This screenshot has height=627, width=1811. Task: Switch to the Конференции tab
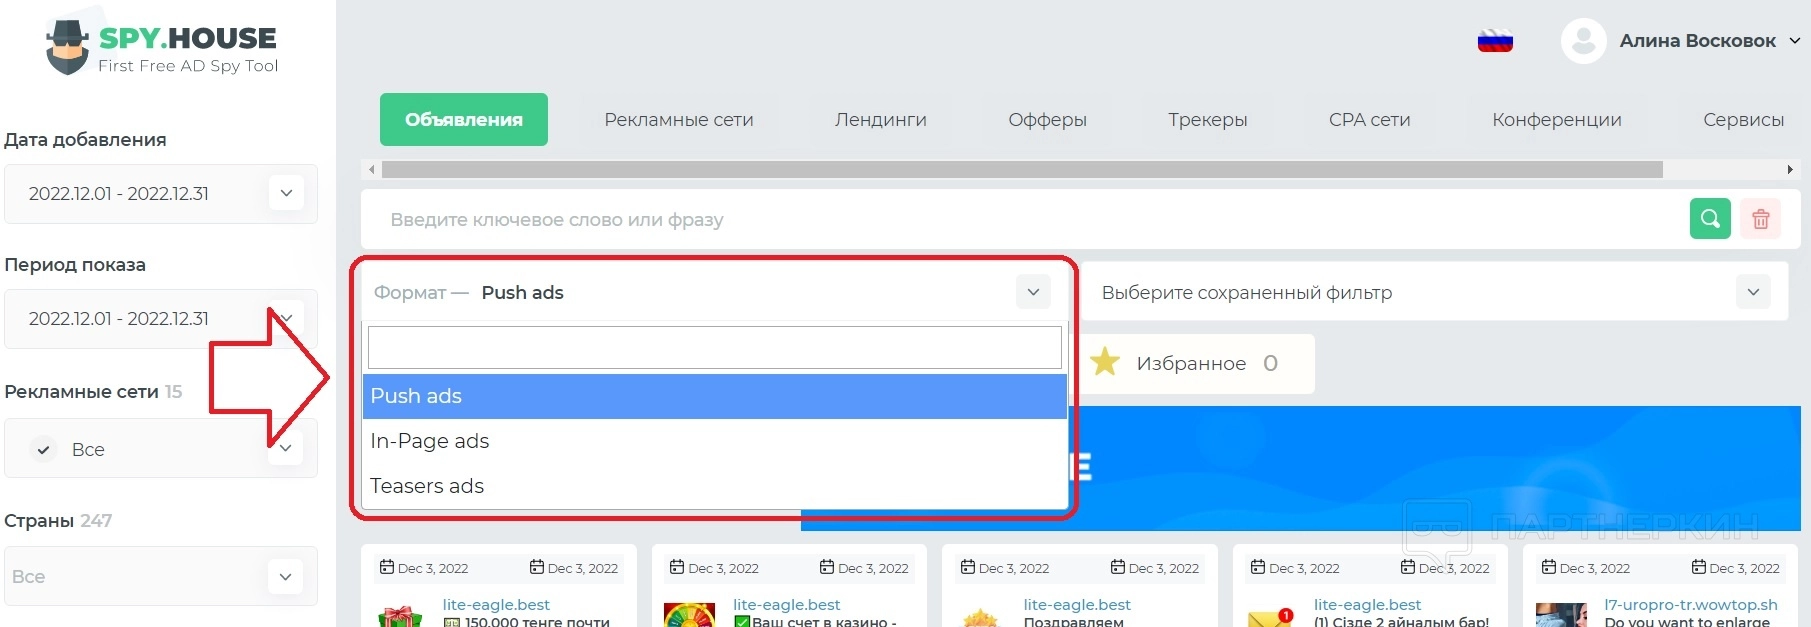(1557, 119)
